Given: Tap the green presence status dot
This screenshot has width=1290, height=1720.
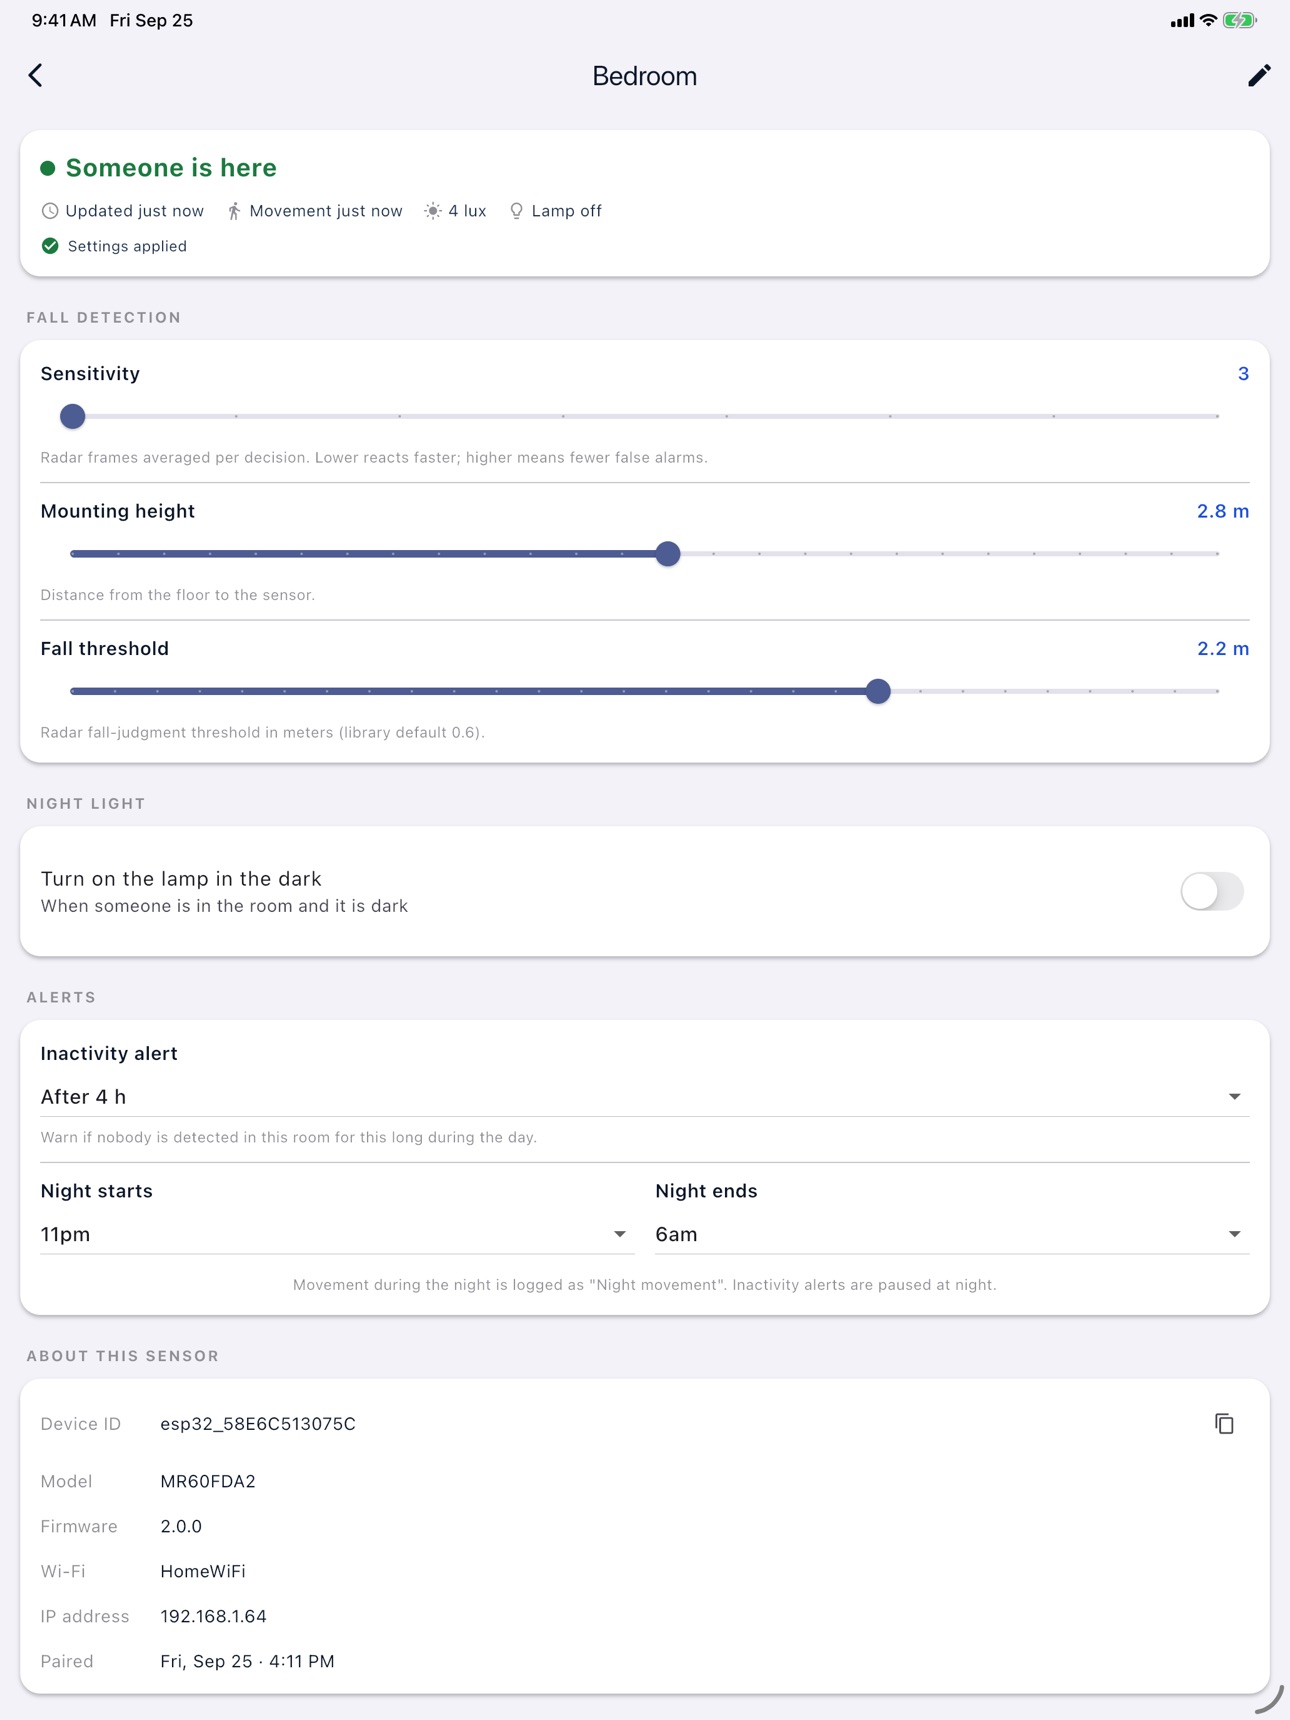Looking at the screenshot, I should [x=48, y=168].
